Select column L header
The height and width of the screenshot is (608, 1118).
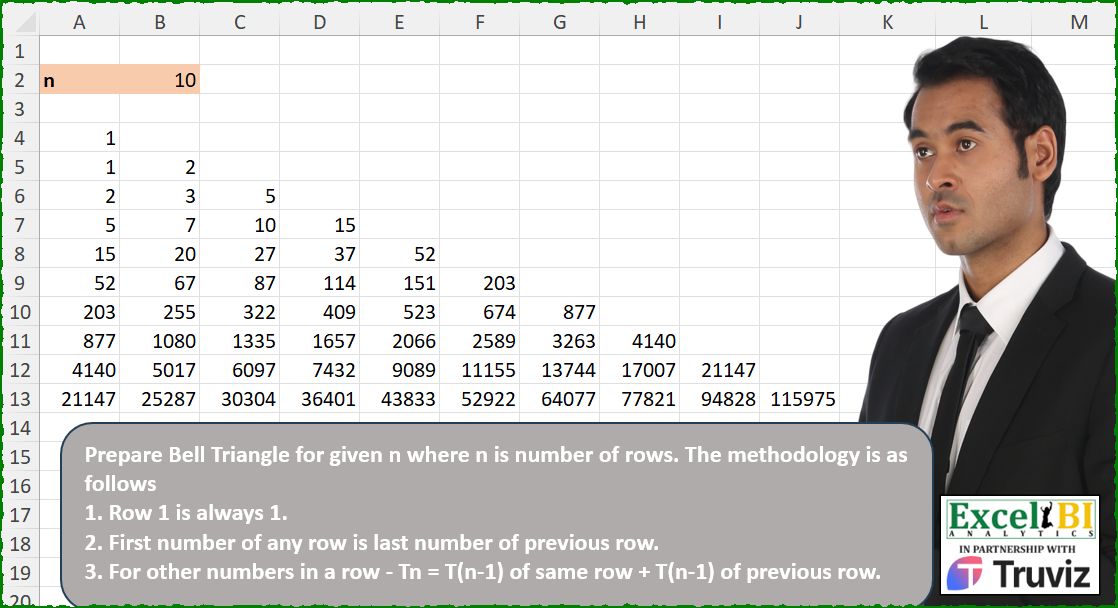[983, 22]
